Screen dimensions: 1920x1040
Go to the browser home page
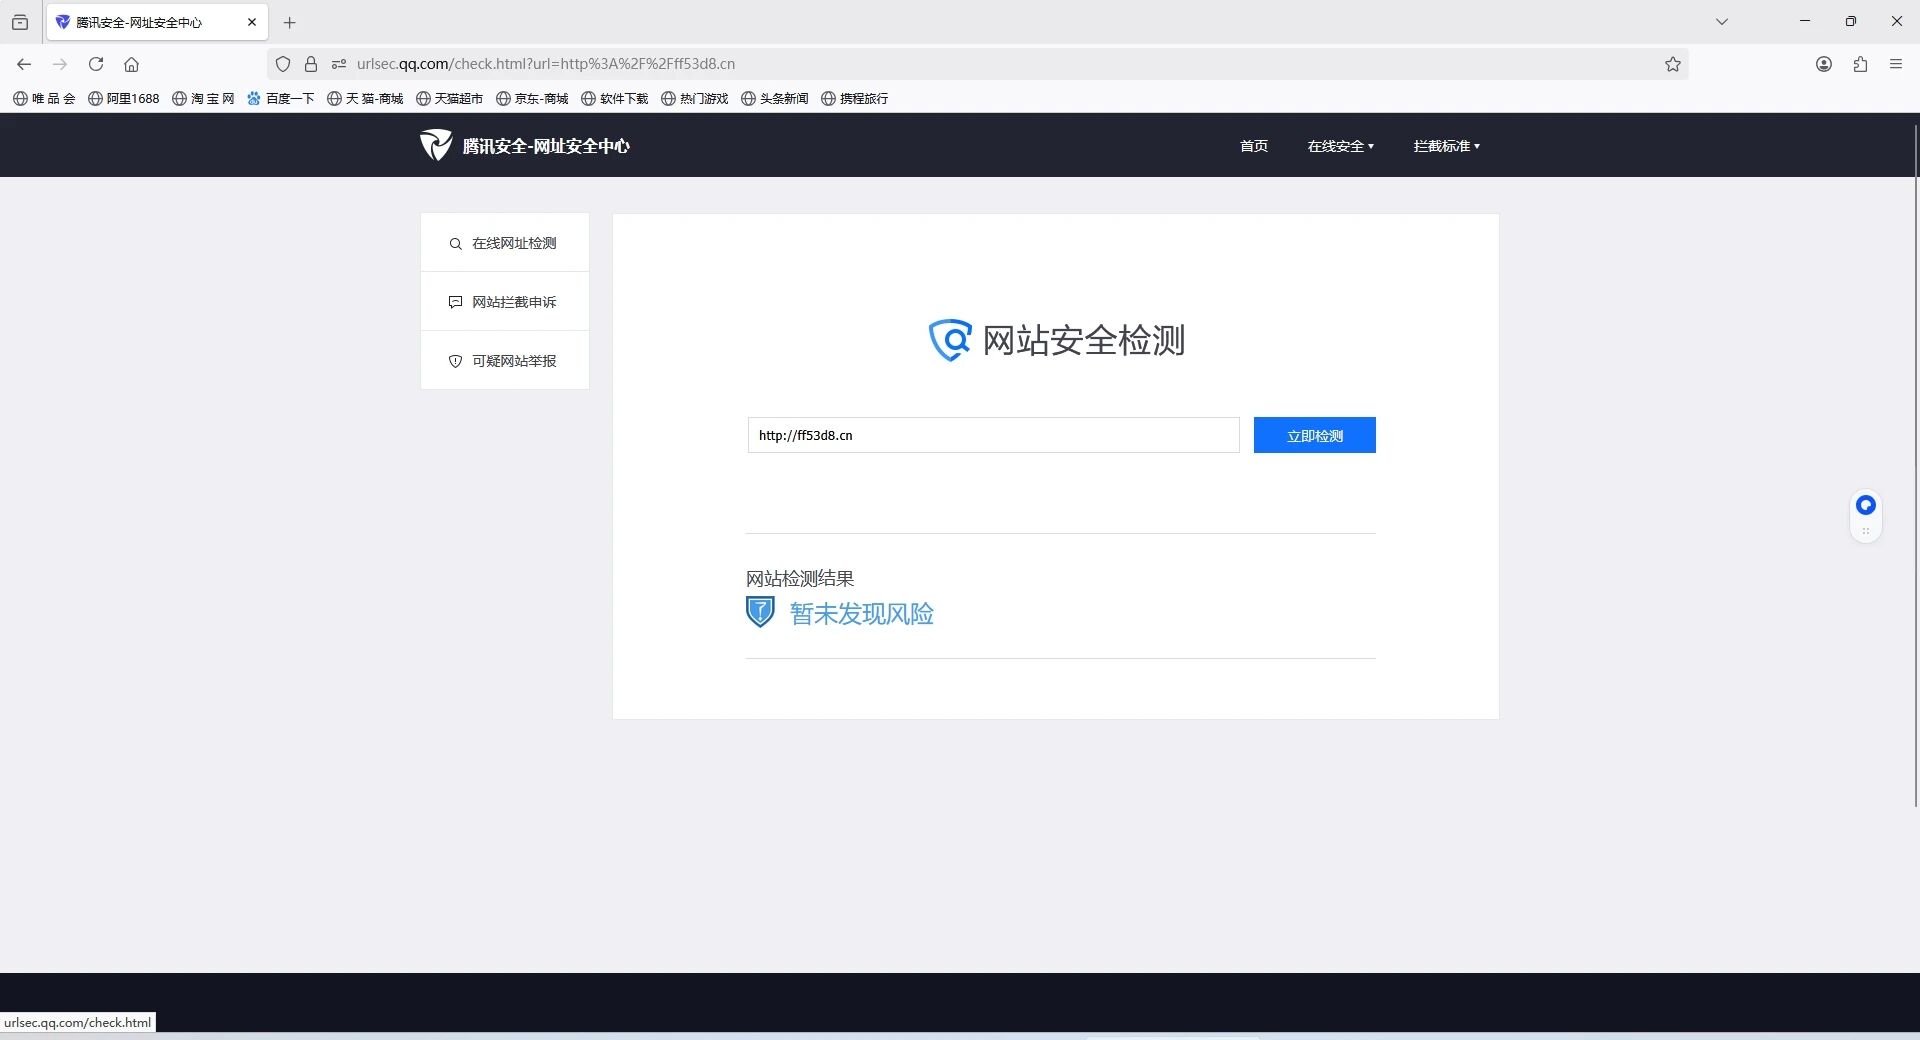click(131, 64)
